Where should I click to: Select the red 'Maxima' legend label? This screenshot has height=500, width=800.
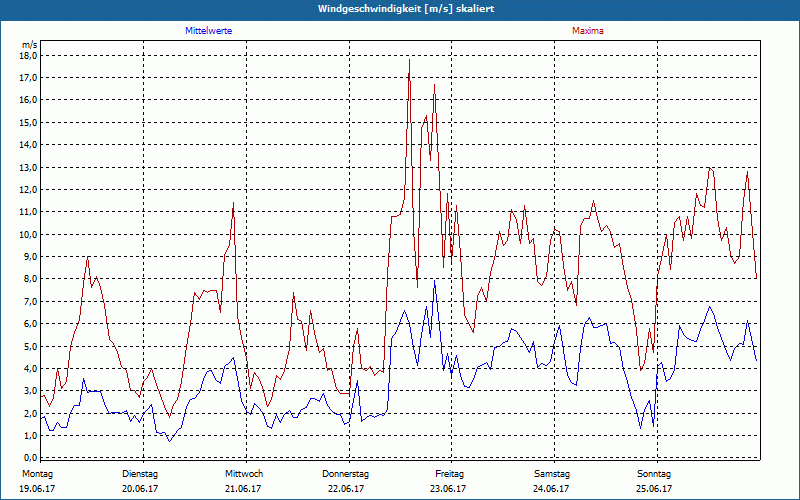588,31
